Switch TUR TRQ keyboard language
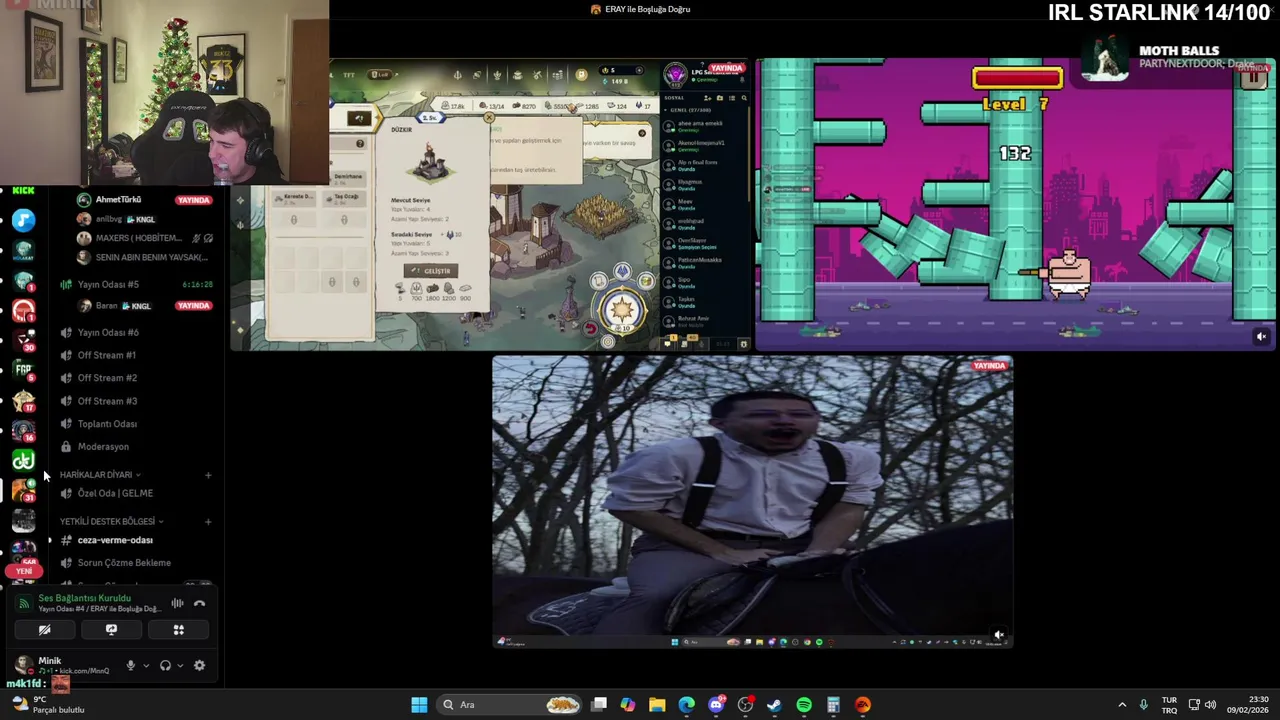1280x720 pixels. coord(1169,705)
